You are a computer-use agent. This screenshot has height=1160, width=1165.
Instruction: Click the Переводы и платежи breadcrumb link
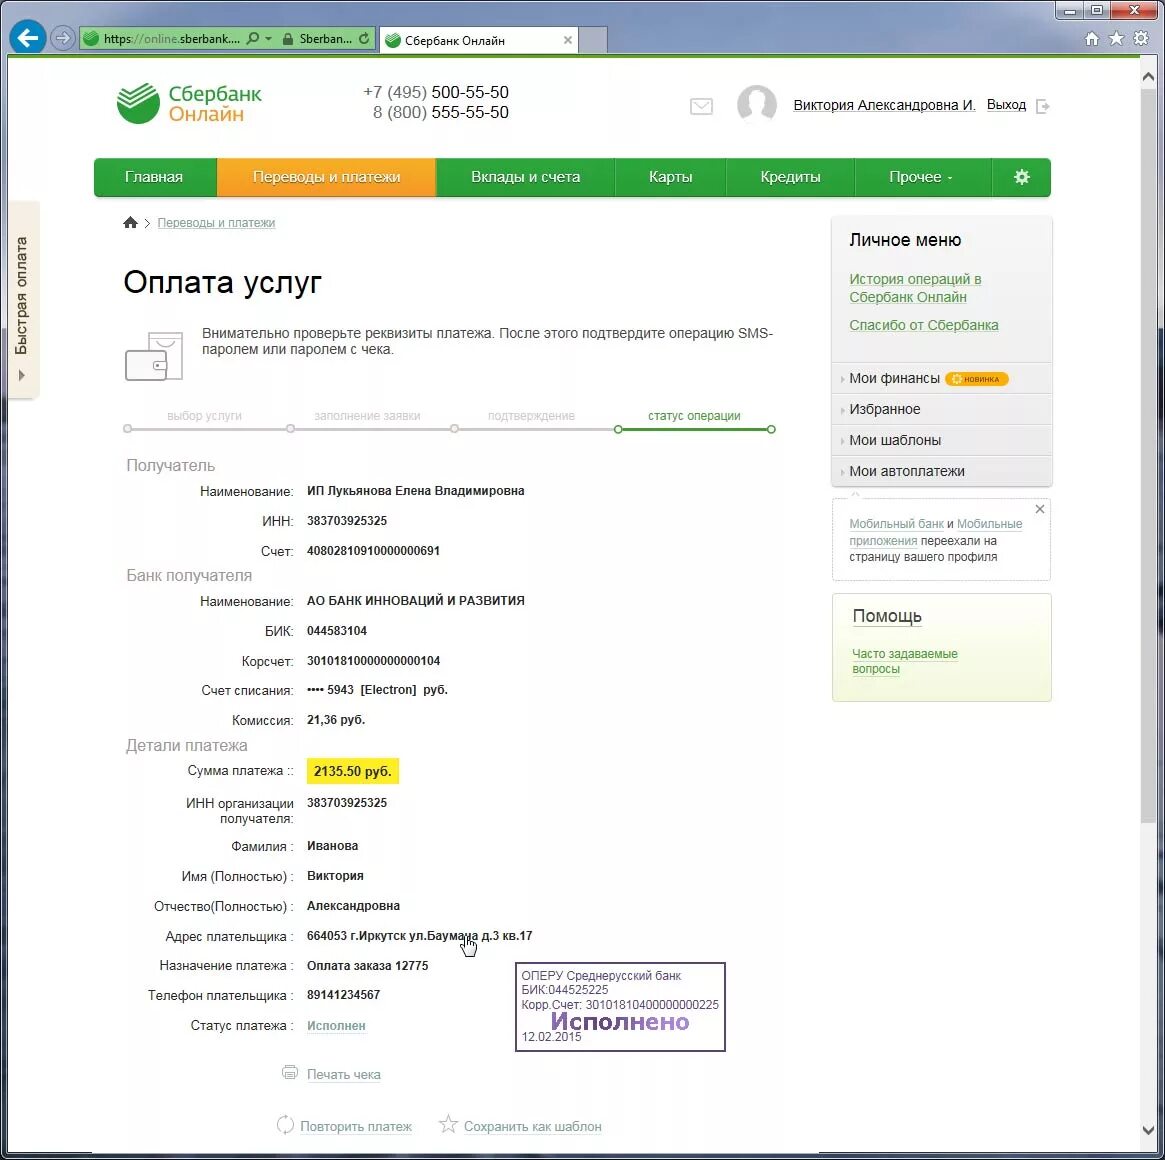(x=216, y=223)
